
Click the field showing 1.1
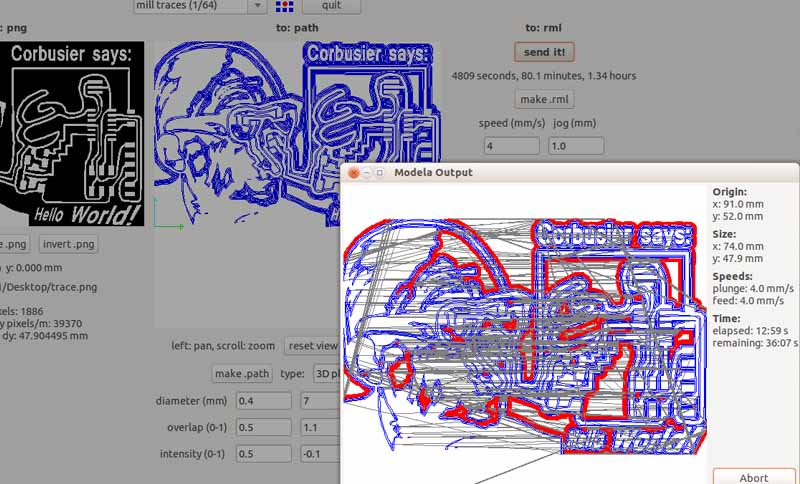click(x=320, y=427)
